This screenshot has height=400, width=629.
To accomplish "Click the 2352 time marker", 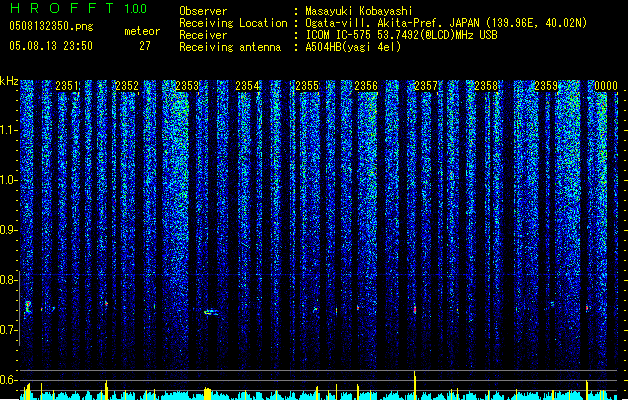I will point(127,86).
